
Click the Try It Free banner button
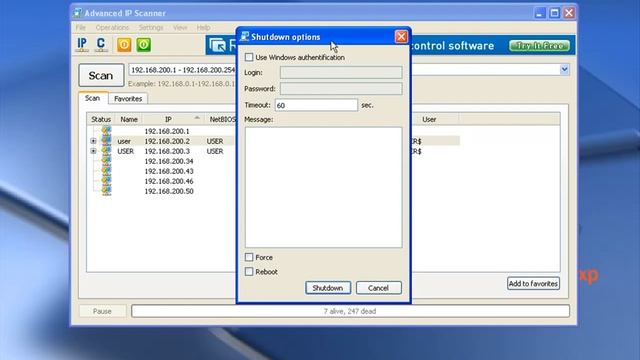539,46
